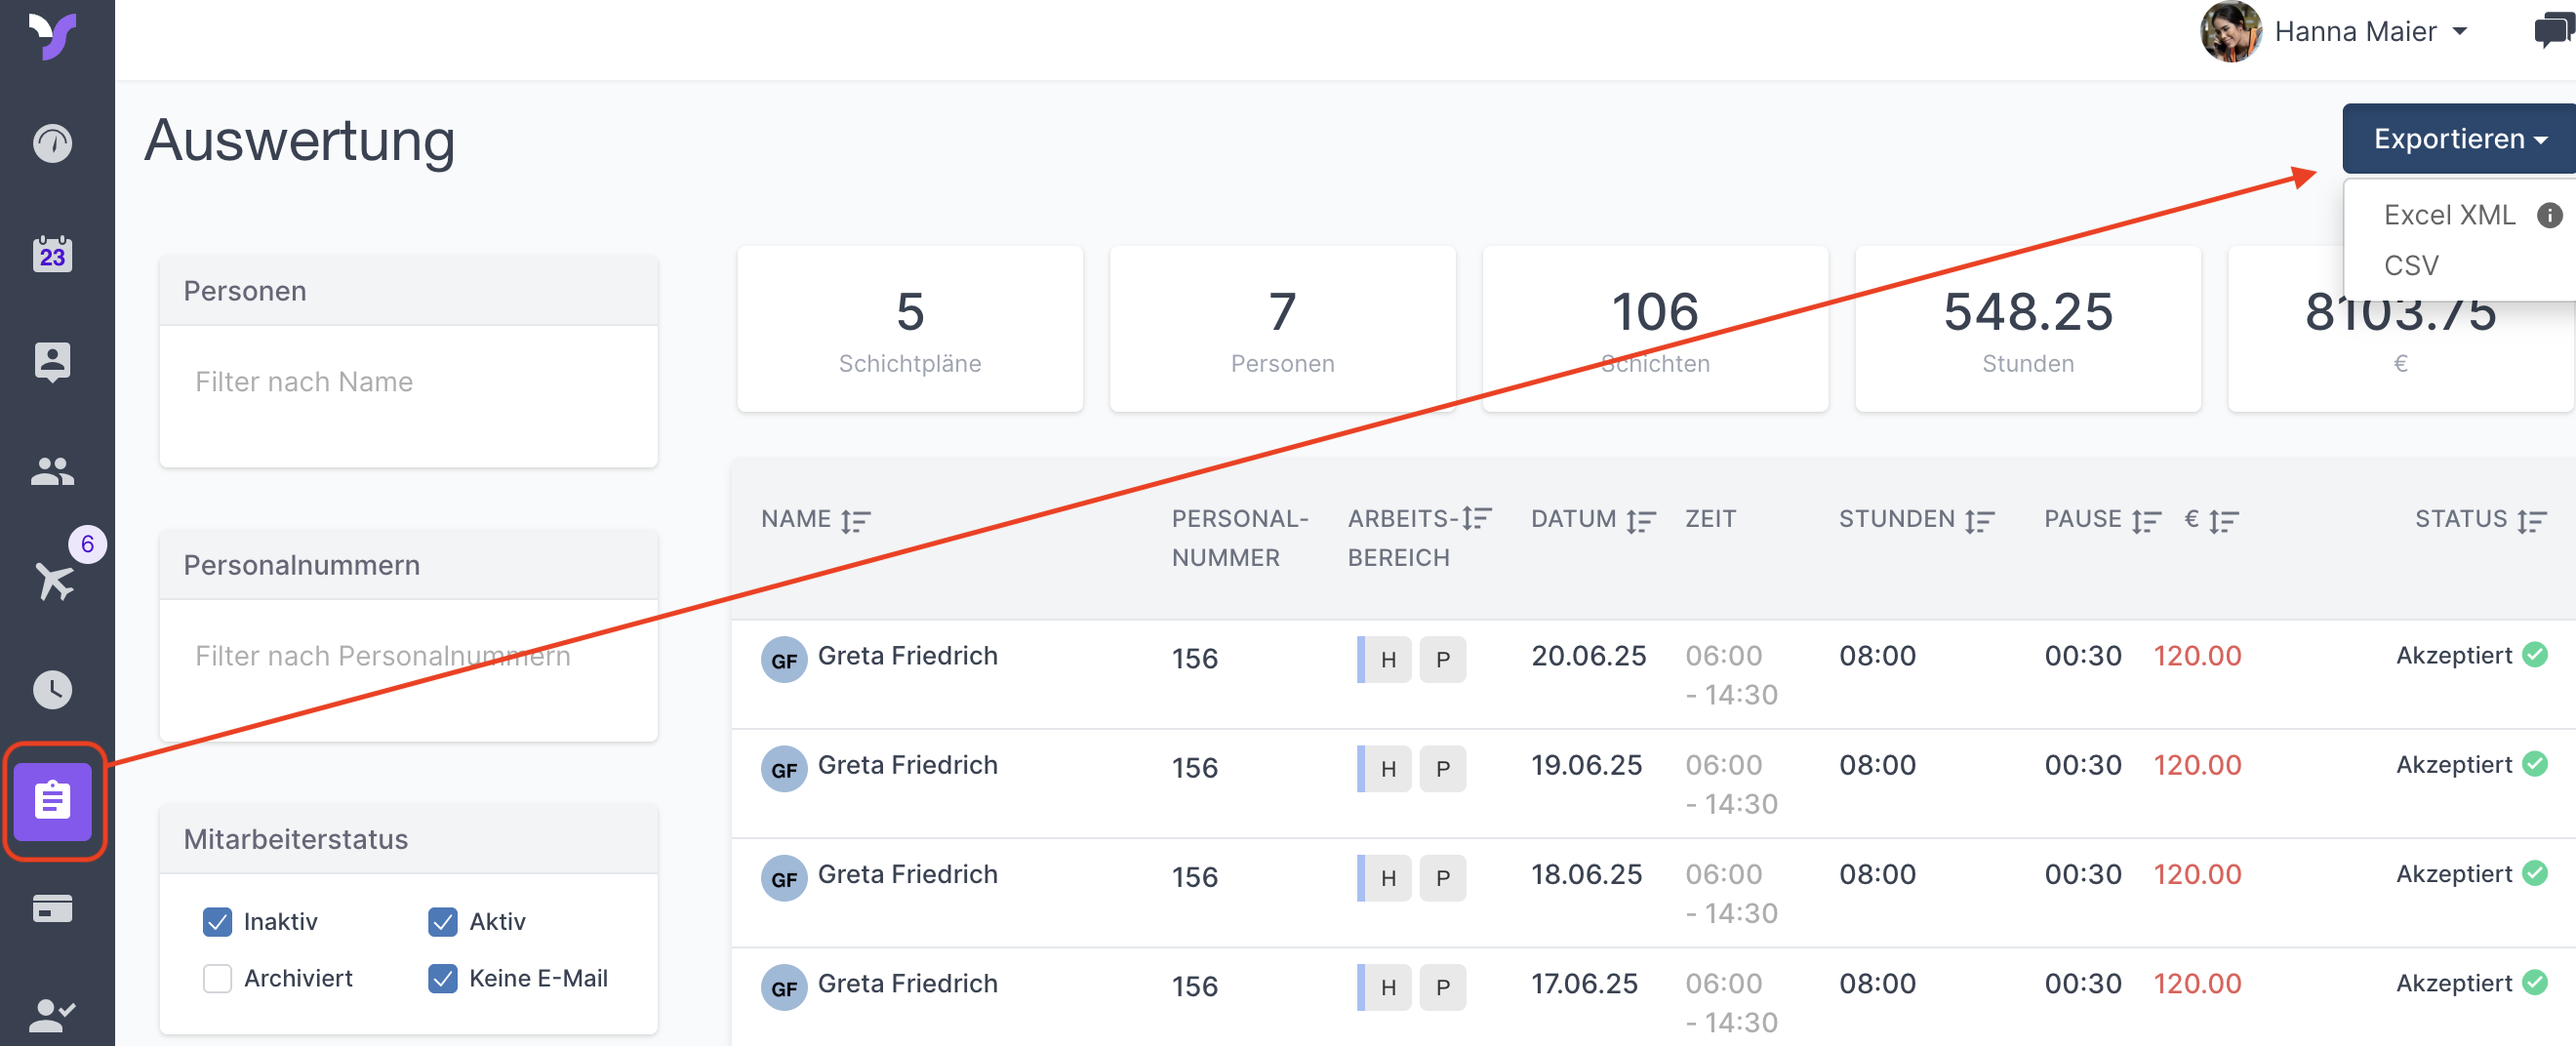
Task: Enable the Archiviert checkbox
Action: pyautogui.click(x=217, y=978)
